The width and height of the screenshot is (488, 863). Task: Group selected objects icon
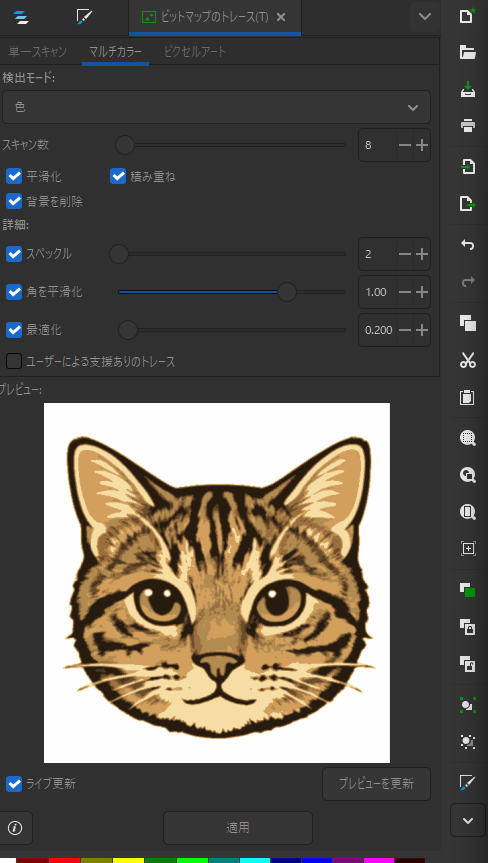pyautogui.click(x=467, y=705)
